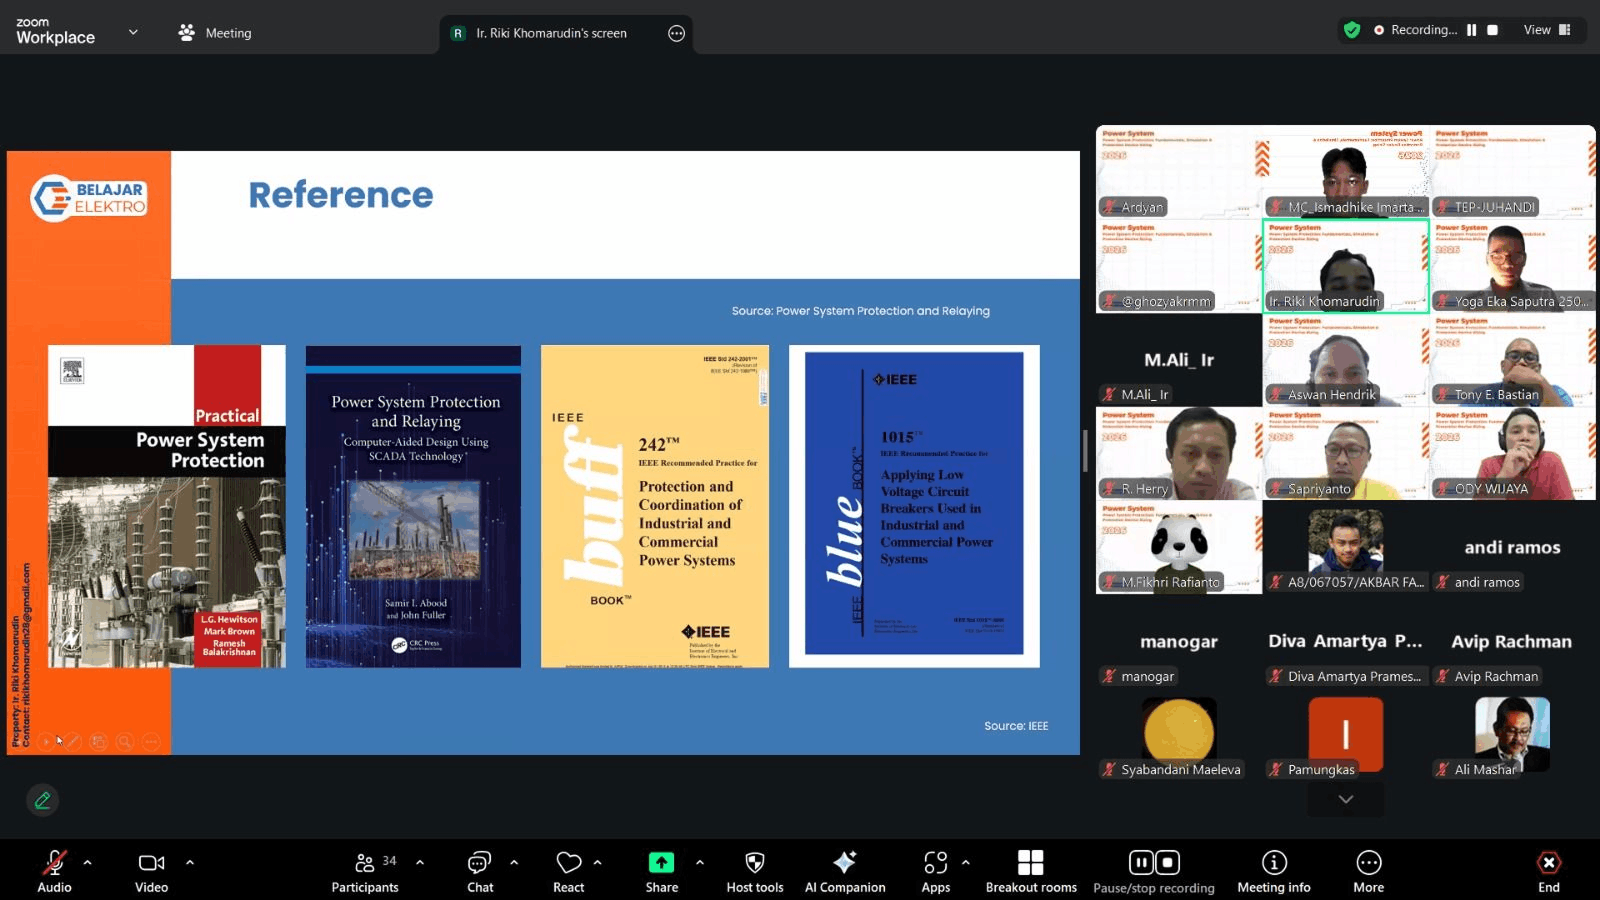Open the Apps icon

936,863
